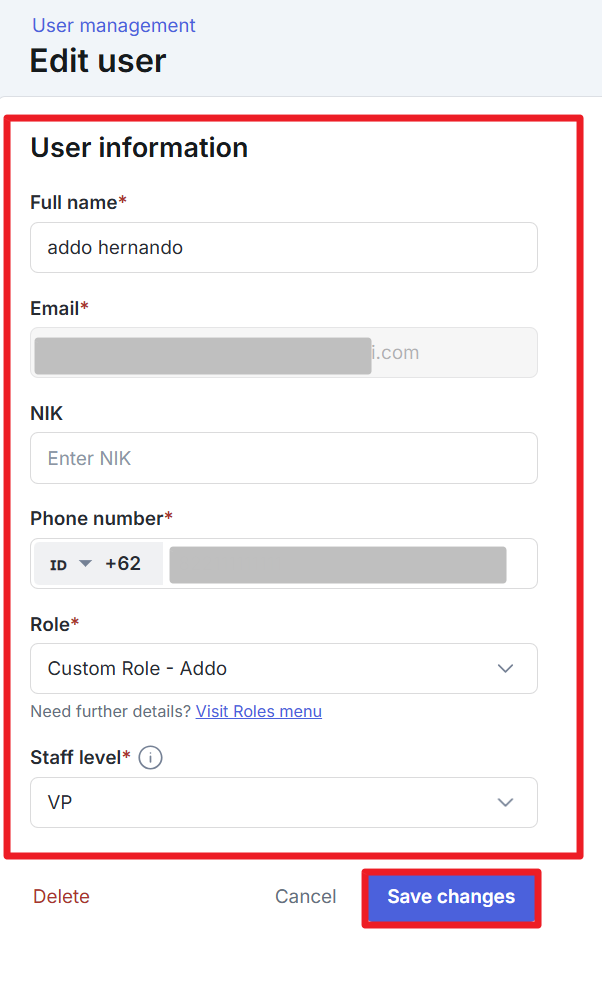602x989 pixels.
Task: Cancel editing the user
Action: (306, 897)
